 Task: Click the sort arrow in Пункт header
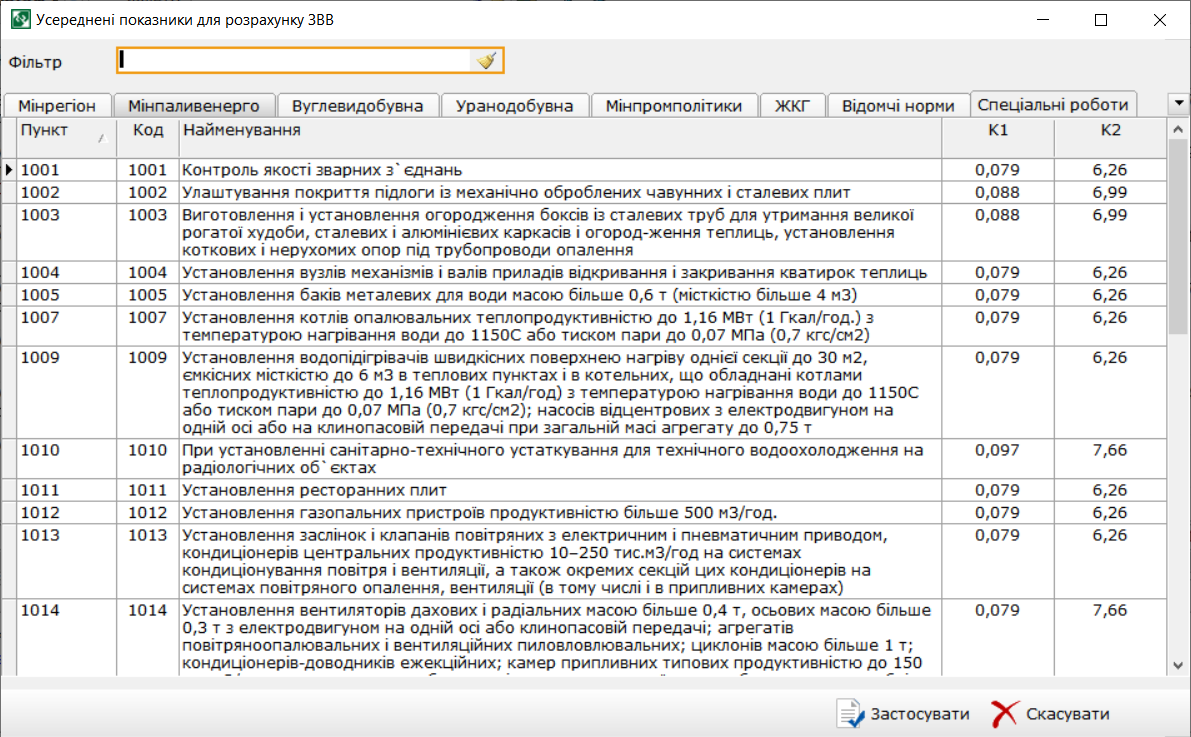coord(101,139)
